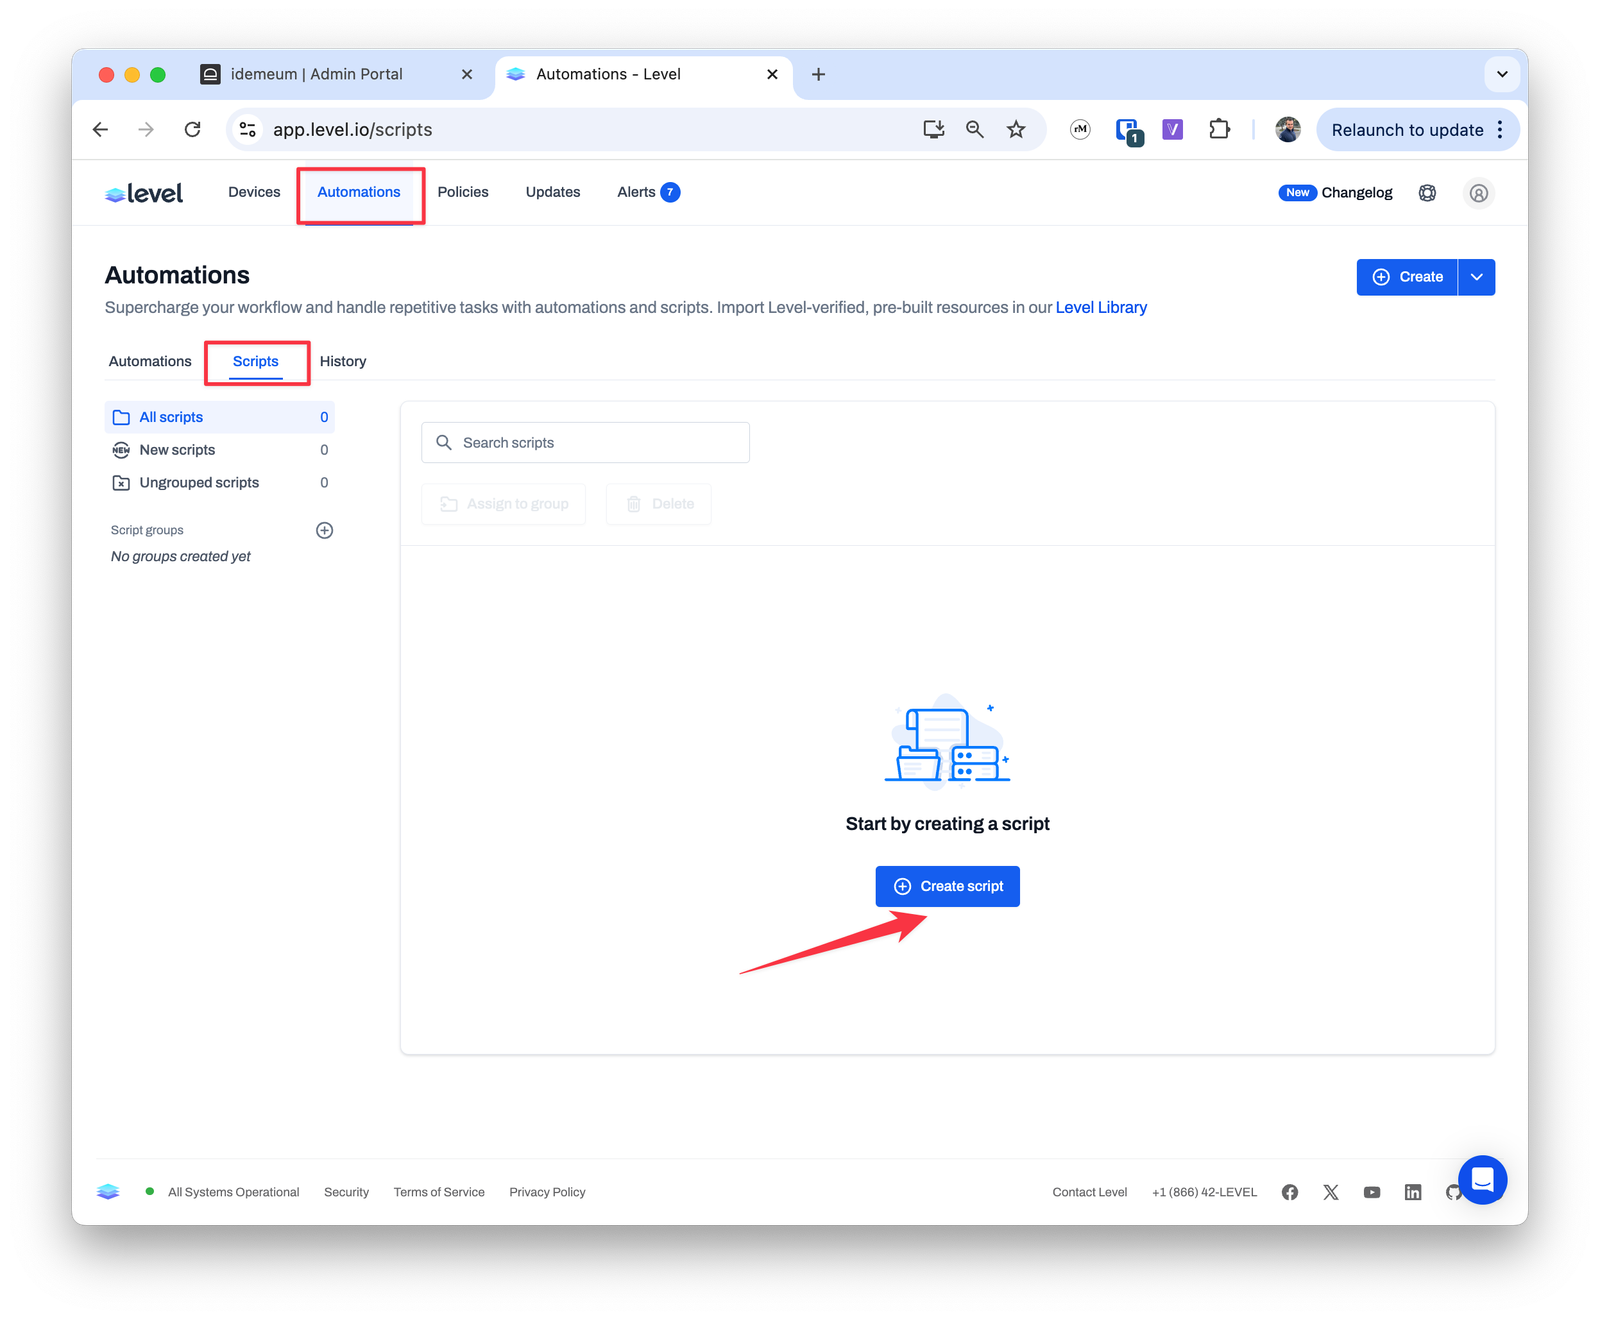
Task: Open Privacy Policy link
Action: click(547, 1192)
